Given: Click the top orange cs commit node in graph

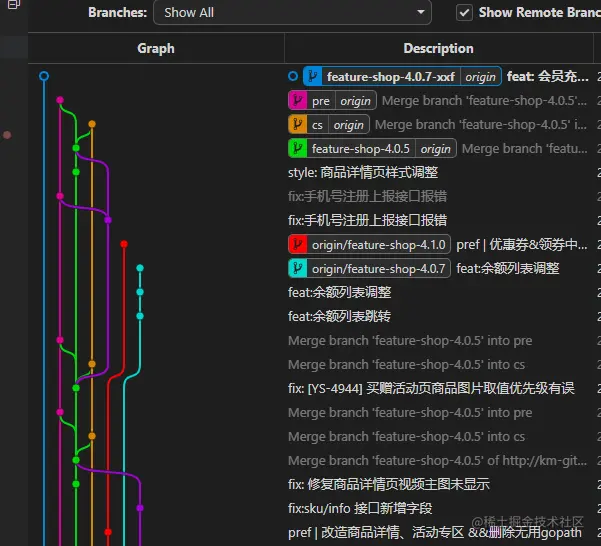Looking at the screenshot, I should pos(92,124).
